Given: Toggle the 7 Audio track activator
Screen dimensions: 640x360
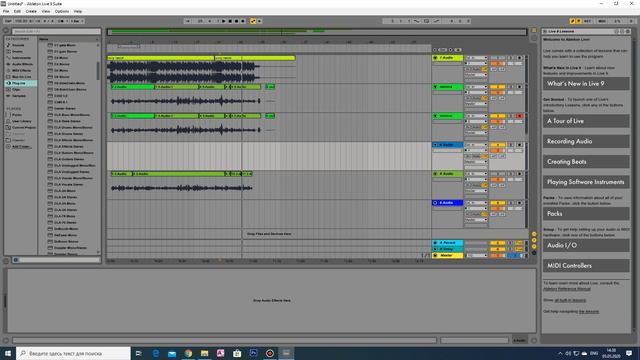Looking at the screenshot, I should coord(498,58).
